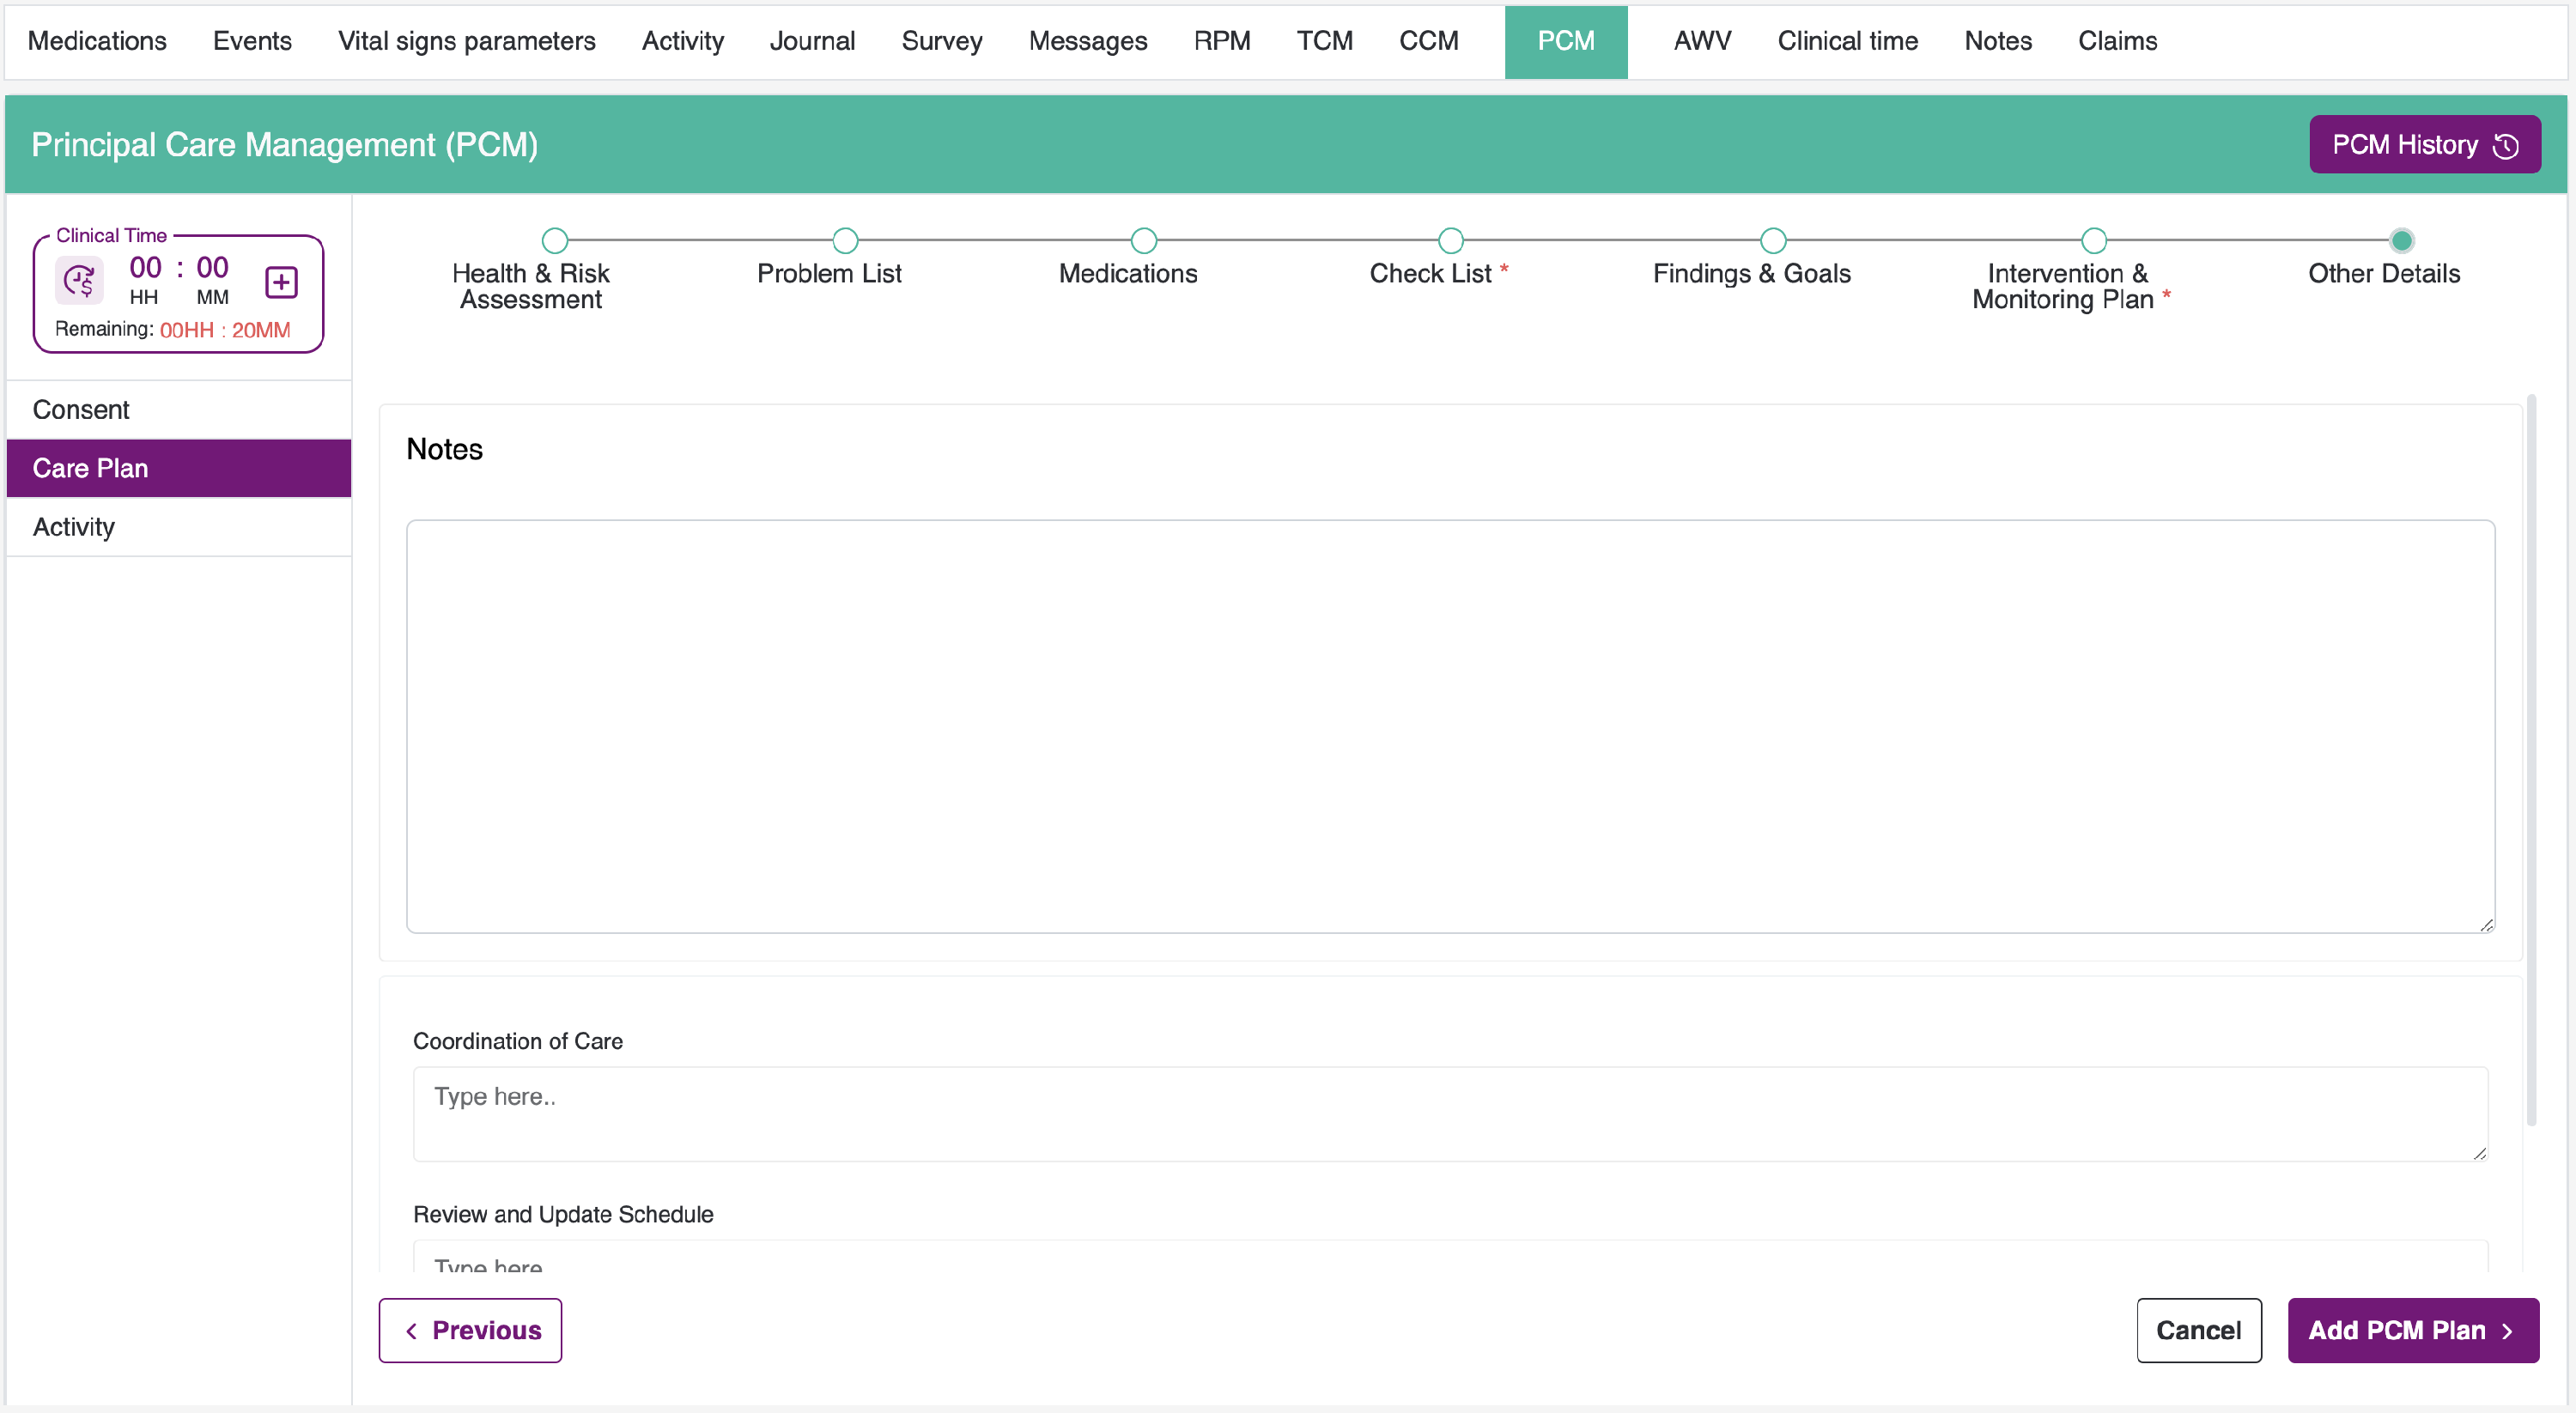The image size is (2576, 1413).
Task: Open the Findings & Goals step circle
Action: [x=1772, y=241]
